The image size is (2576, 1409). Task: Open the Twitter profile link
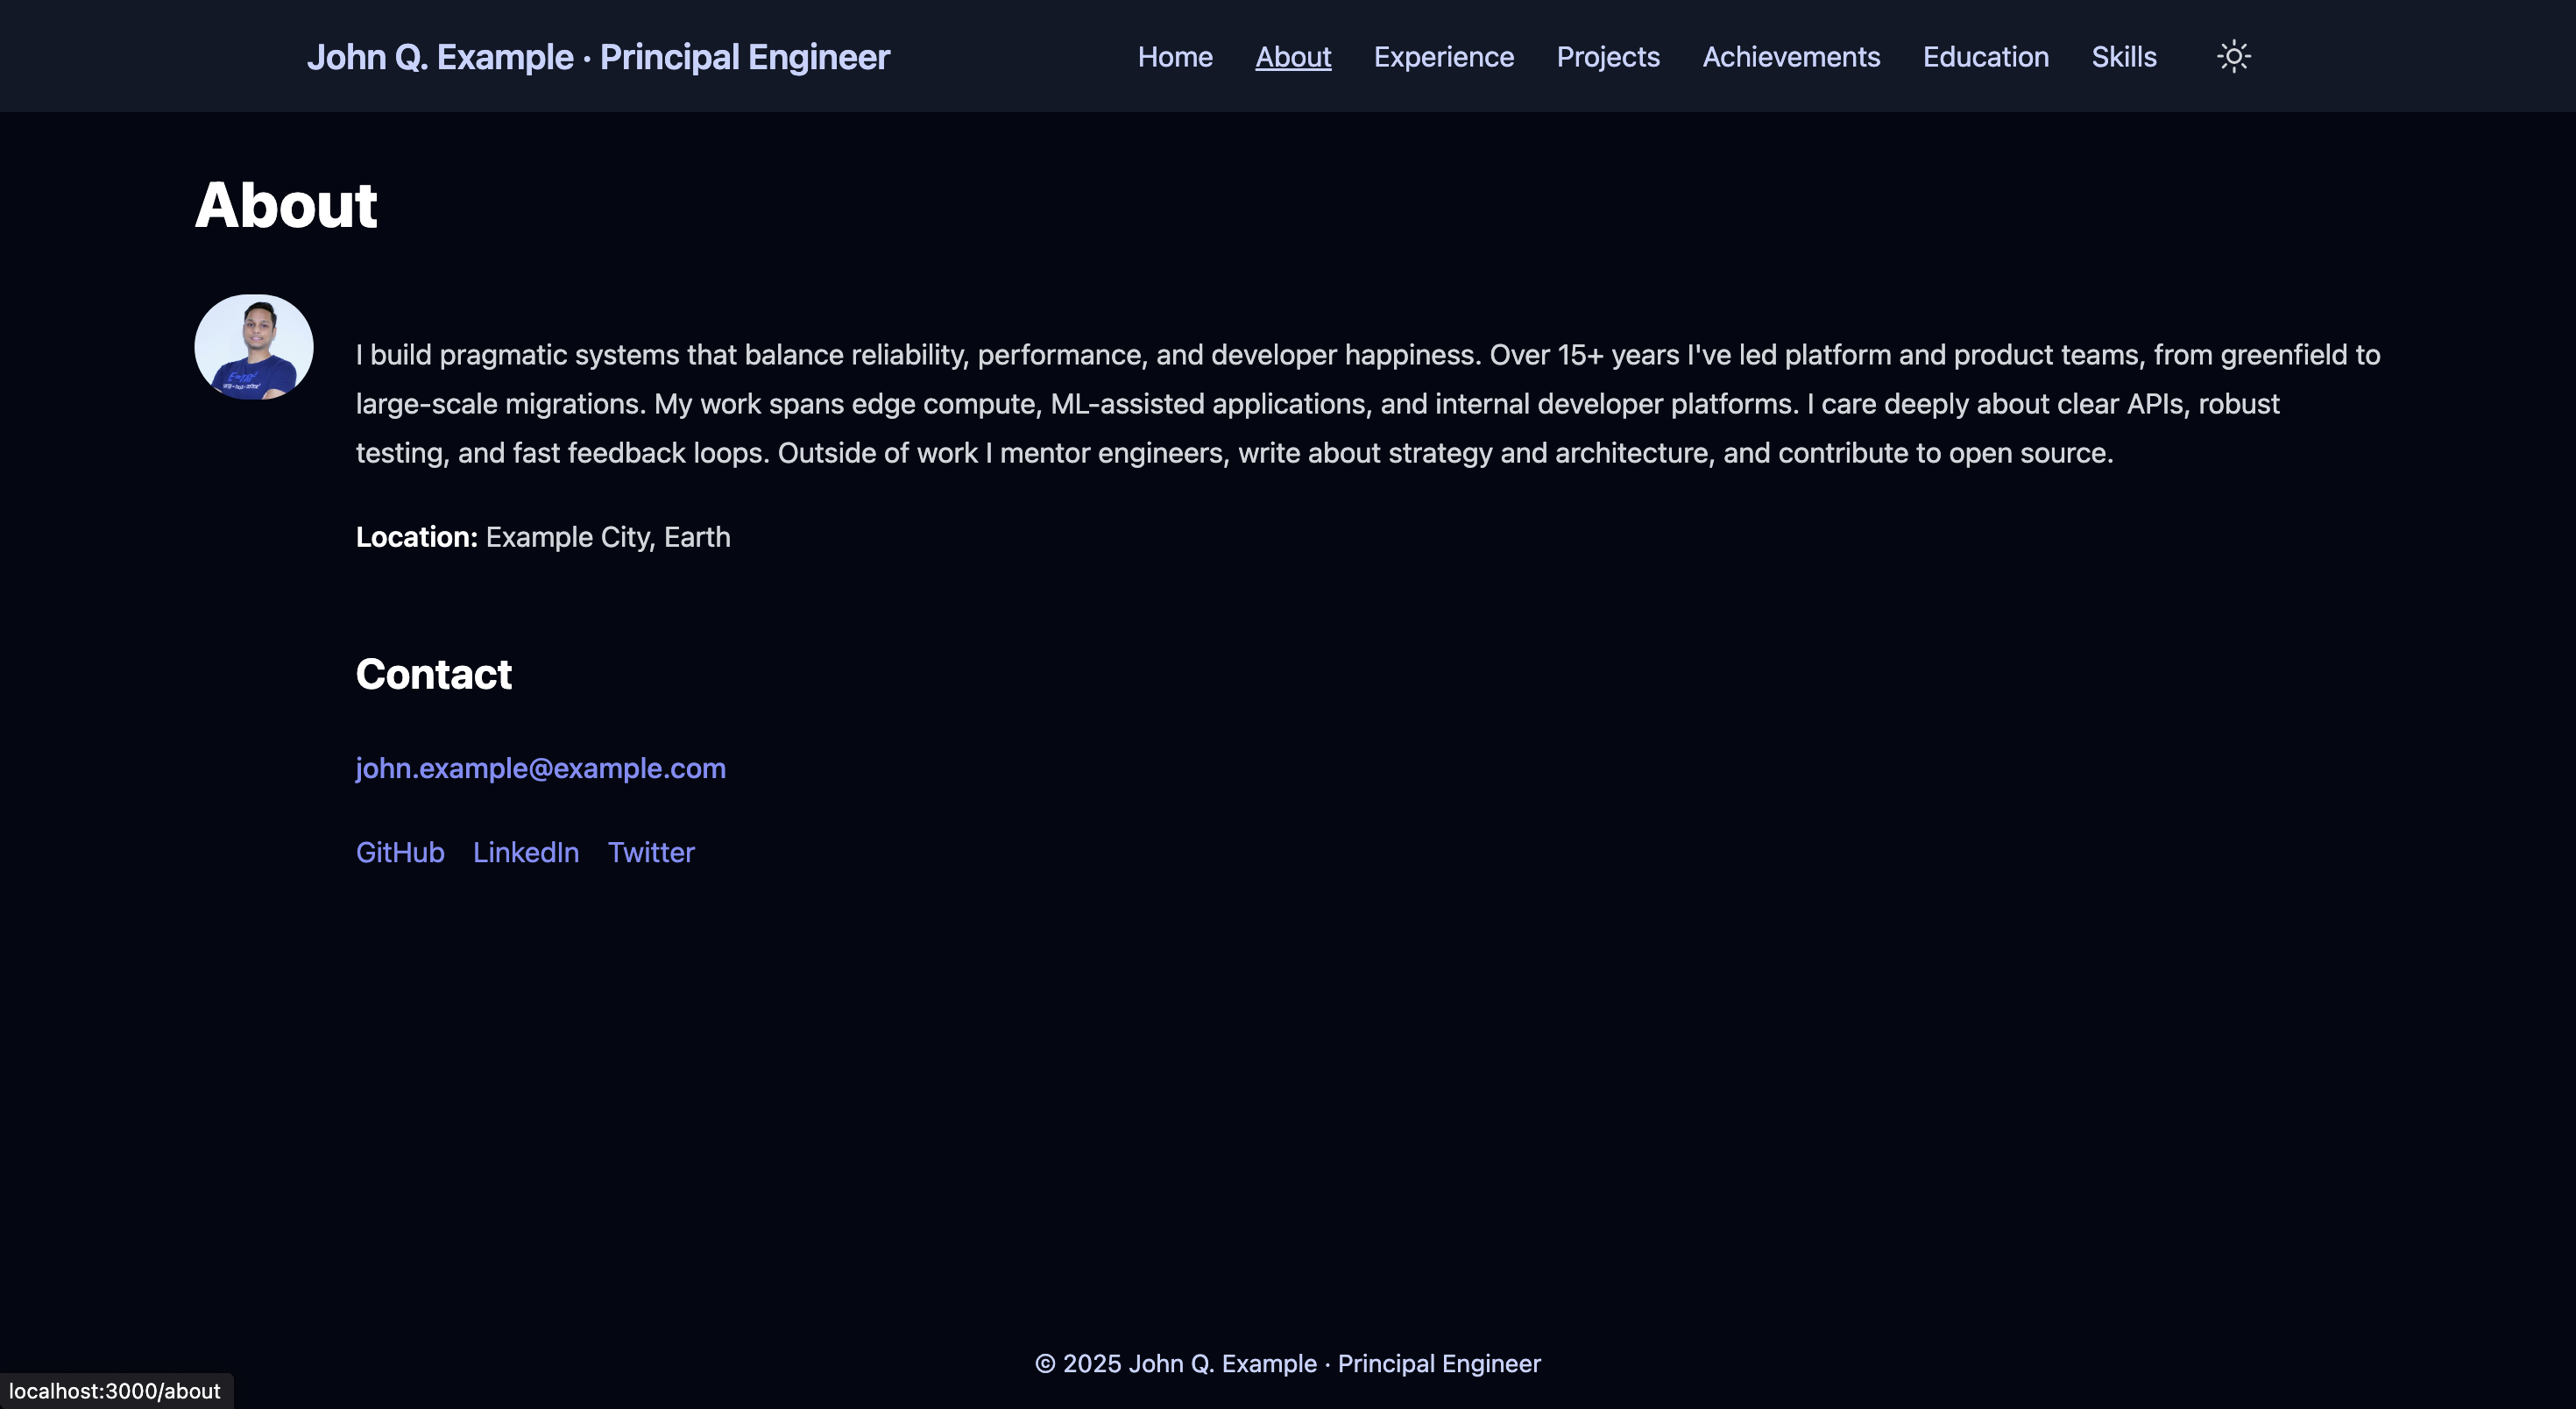click(x=651, y=852)
